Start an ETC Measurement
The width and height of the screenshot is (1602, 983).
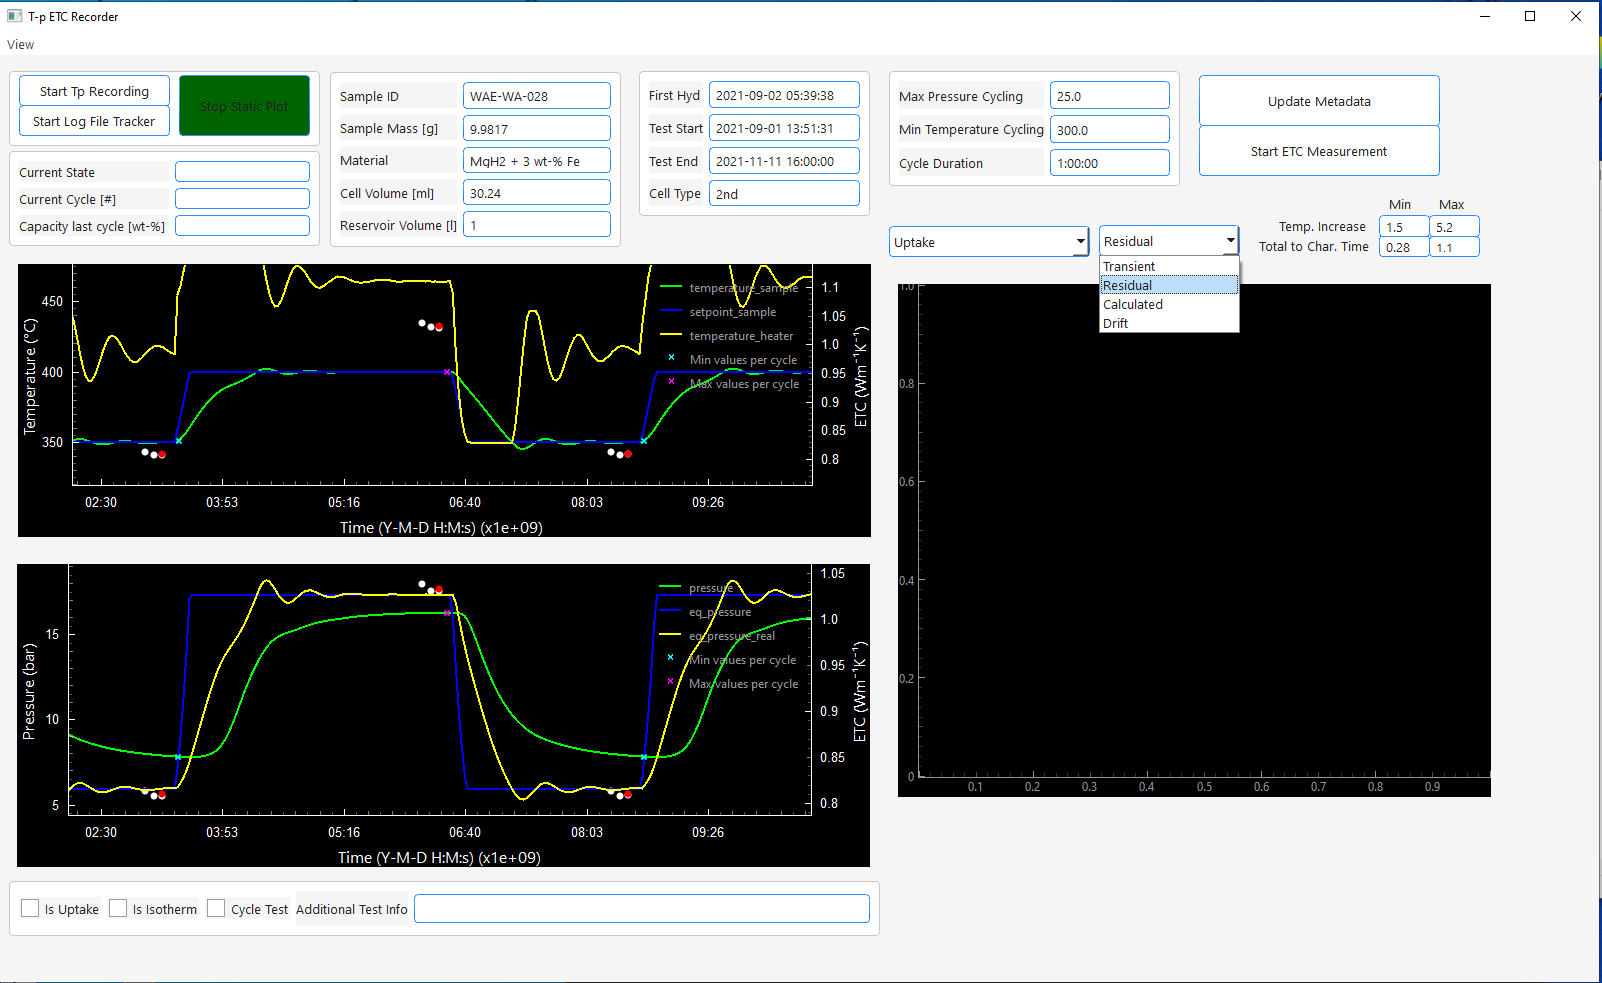[x=1318, y=150]
